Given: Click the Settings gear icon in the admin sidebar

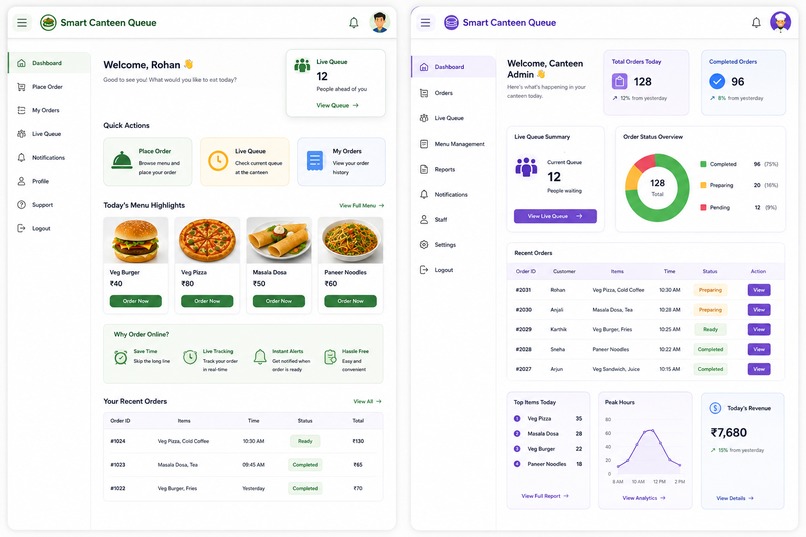Looking at the screenshot, I should [424, 245].
